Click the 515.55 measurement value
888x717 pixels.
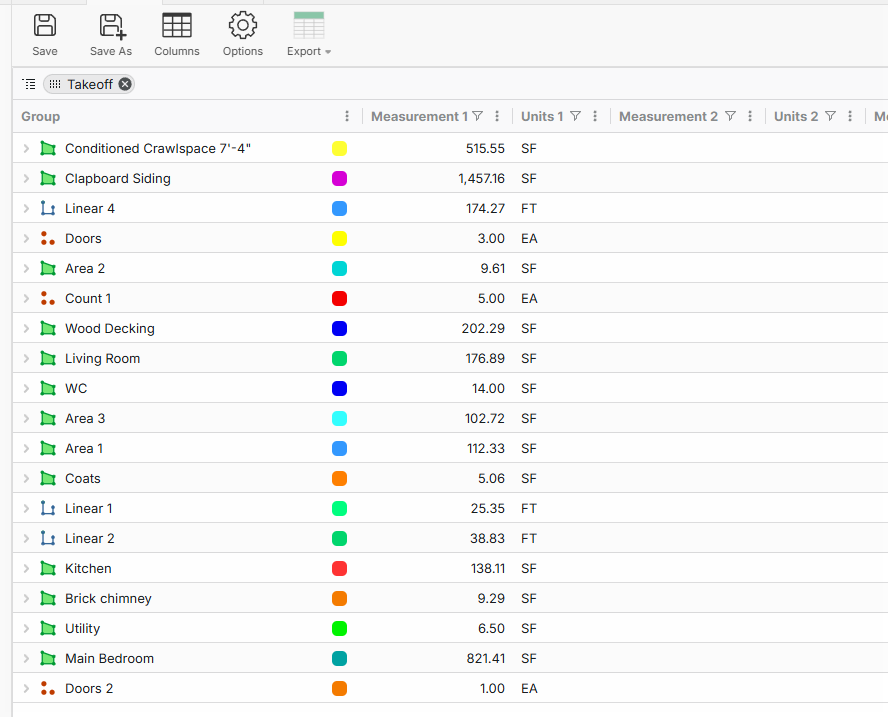click(x=485, y=148)
